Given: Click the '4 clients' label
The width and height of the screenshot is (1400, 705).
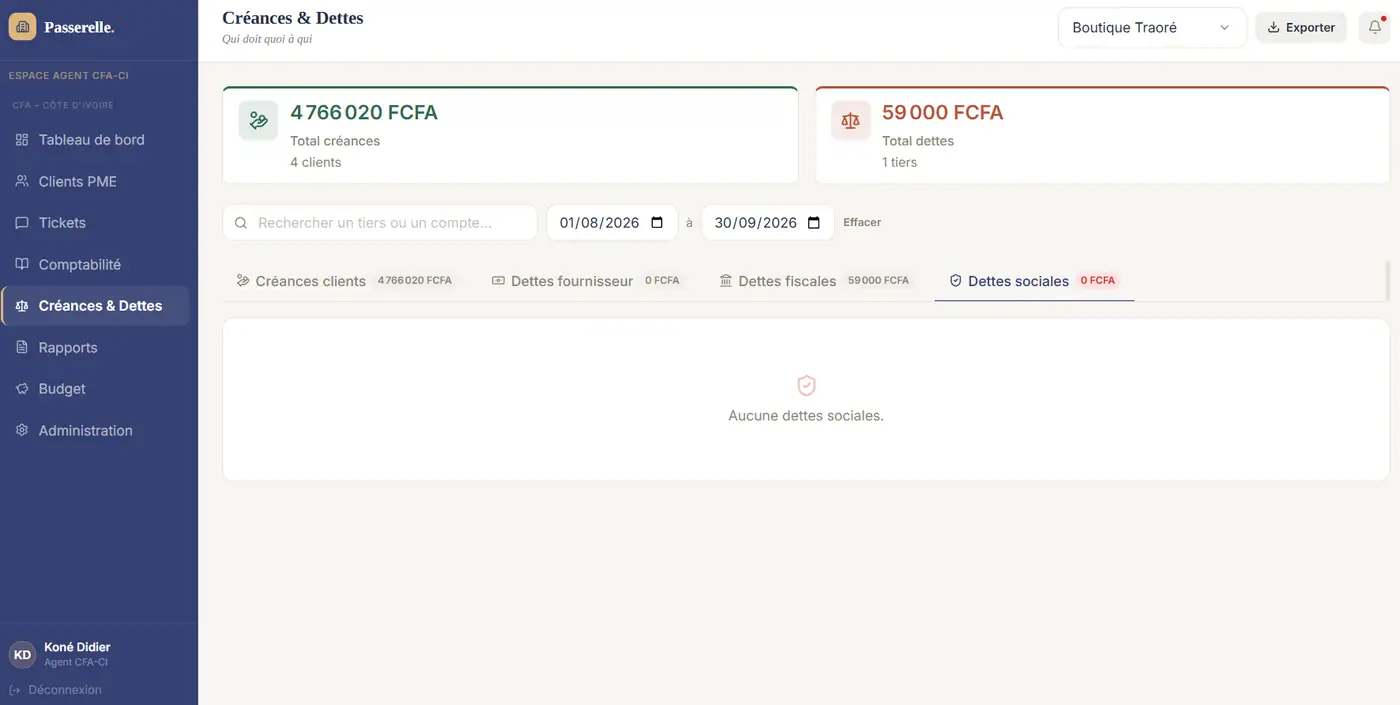Looking at the screenshot, I should (x=316, y=162).
